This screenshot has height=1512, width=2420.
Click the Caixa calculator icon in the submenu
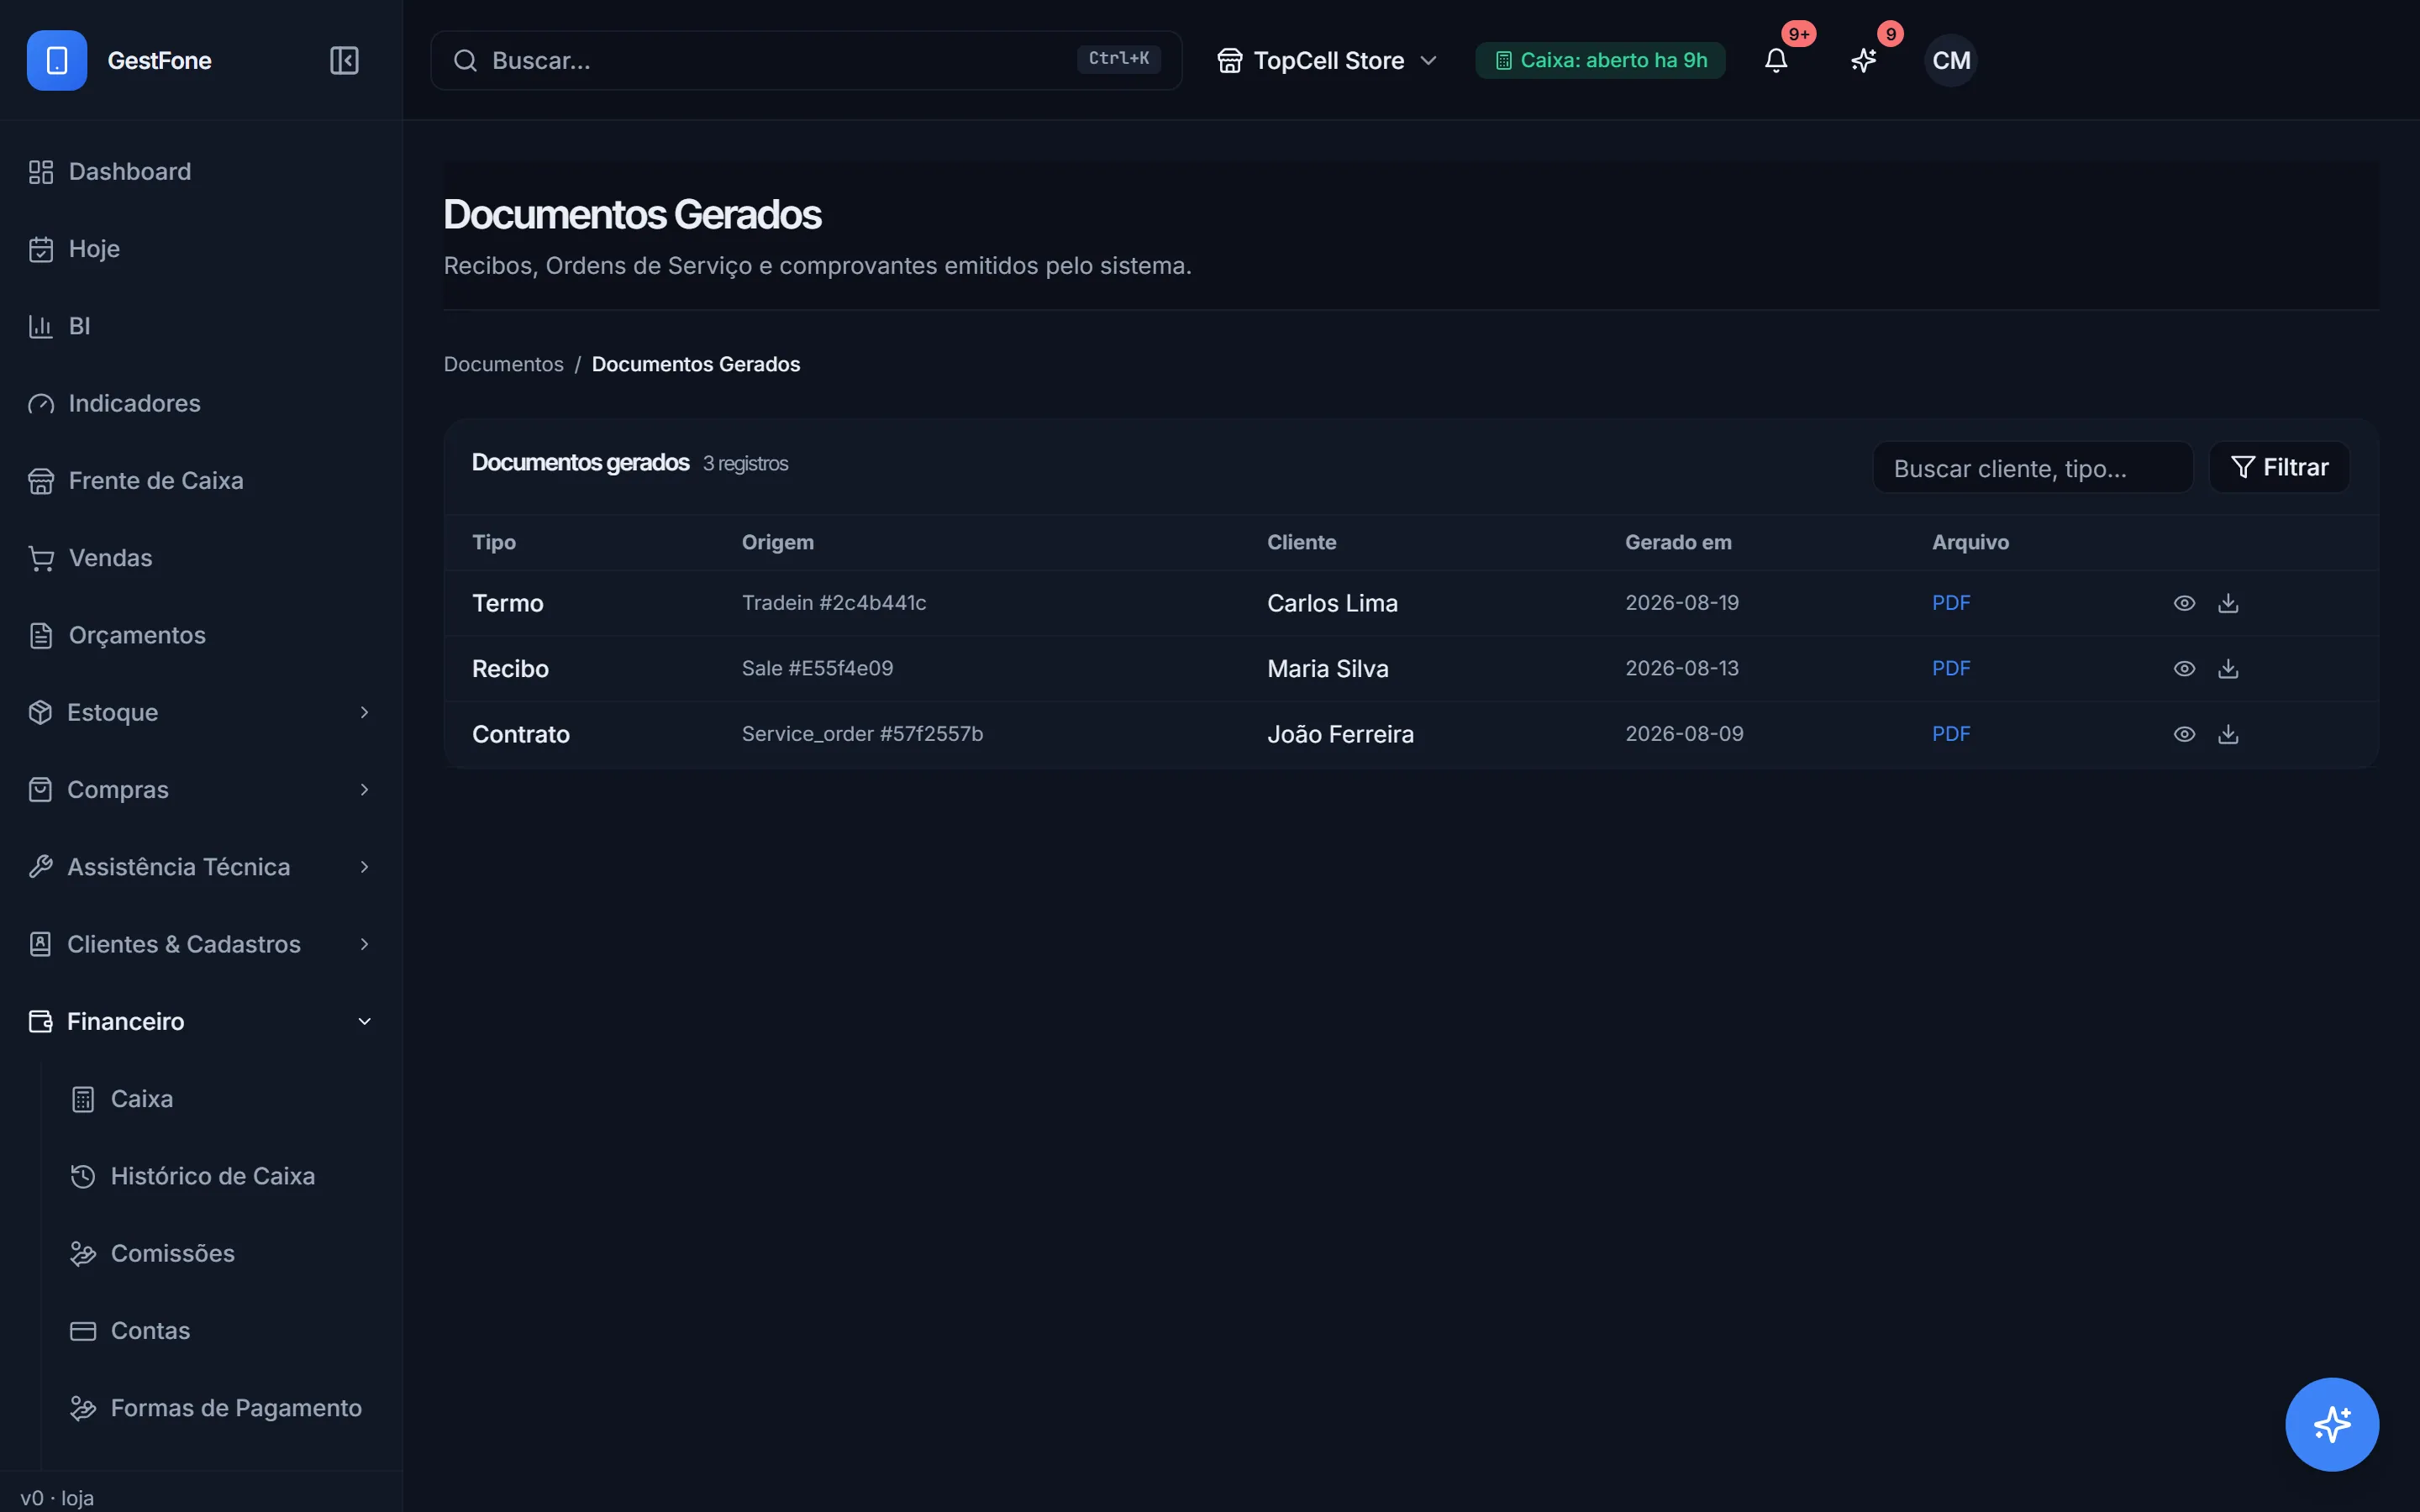[x=83, y=1099]
